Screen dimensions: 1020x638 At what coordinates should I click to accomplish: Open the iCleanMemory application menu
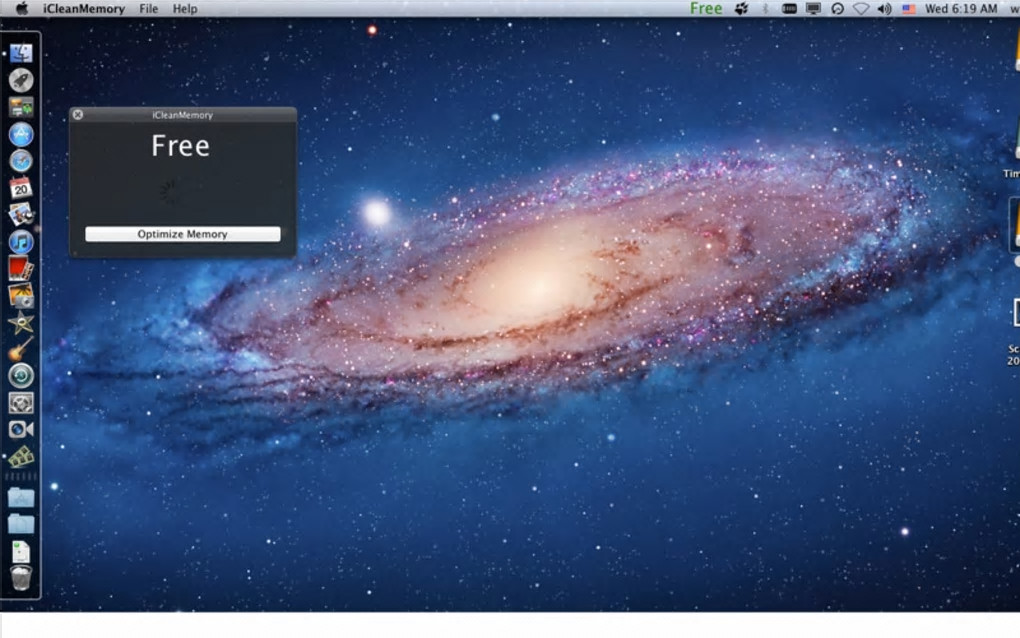84,8
